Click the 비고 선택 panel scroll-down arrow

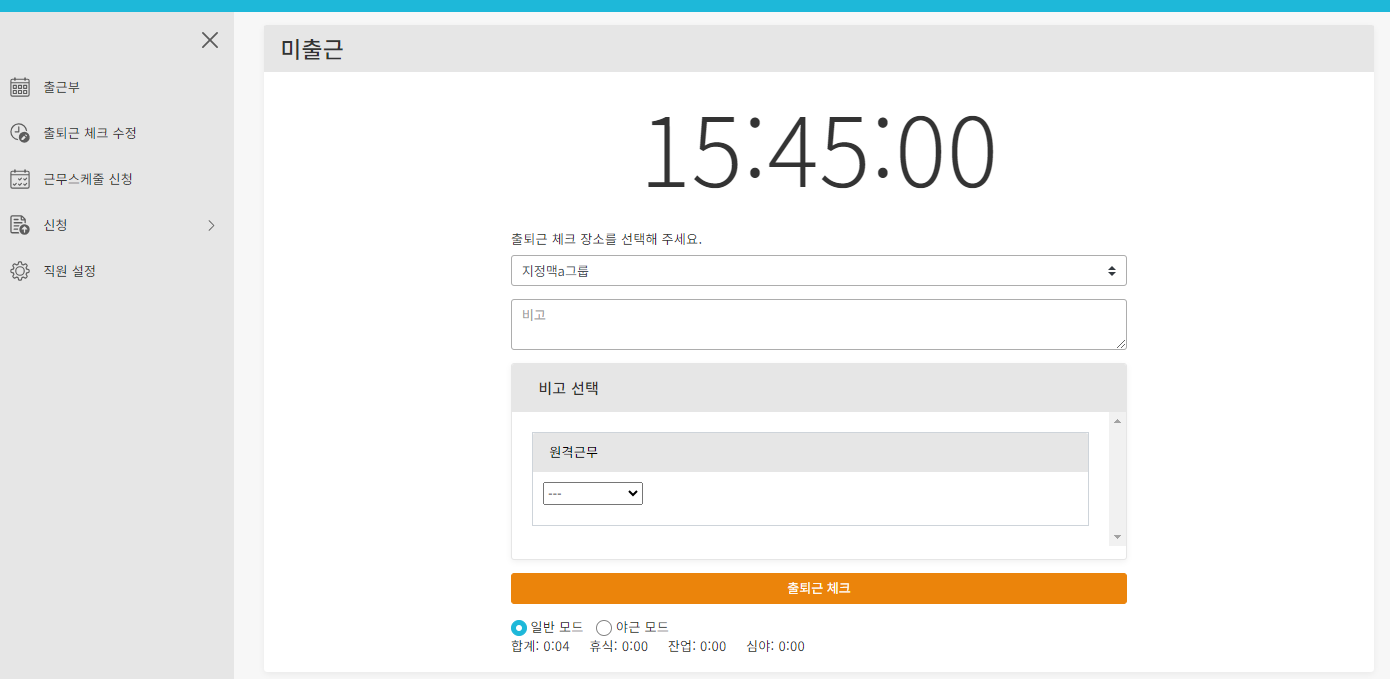pos(1117,537)
